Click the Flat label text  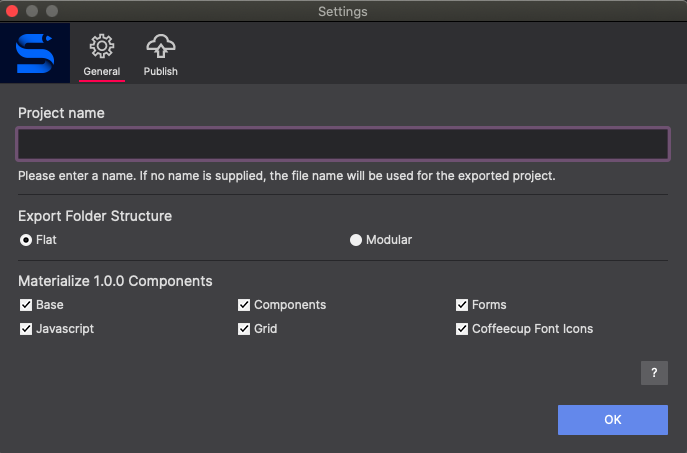tap(46, 240)
